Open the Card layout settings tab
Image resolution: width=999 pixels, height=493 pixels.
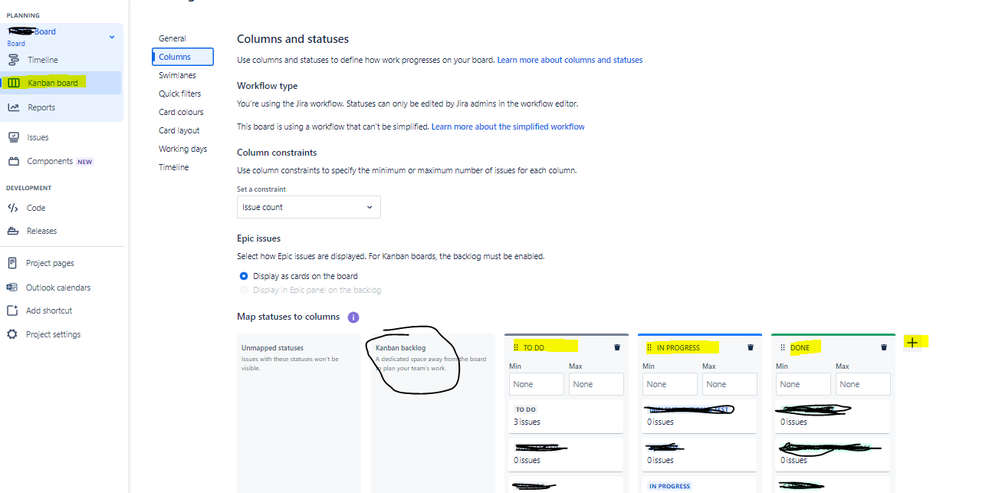(x=179, y=131)
